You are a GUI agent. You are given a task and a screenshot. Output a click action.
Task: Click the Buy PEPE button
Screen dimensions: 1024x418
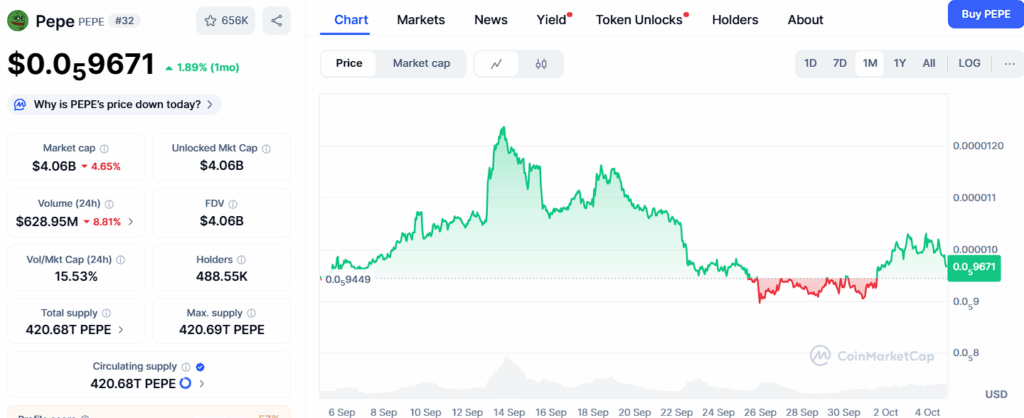(984, 15)
